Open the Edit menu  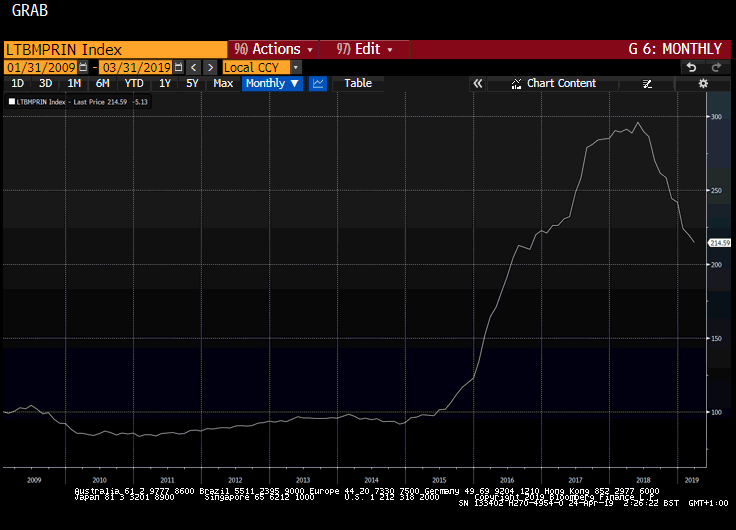pos(365,49)
